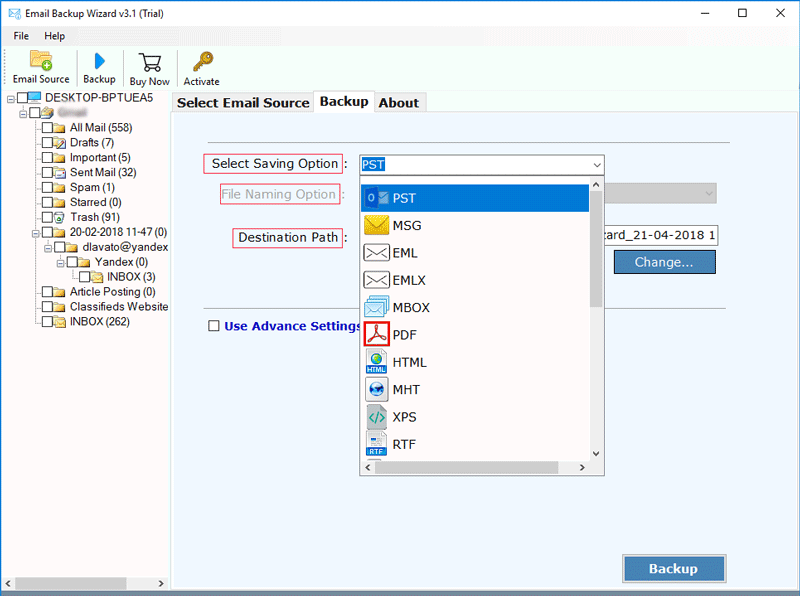Choose the MSG envelope icon
The width and height of the screenshot is (800, 596).
376,225
